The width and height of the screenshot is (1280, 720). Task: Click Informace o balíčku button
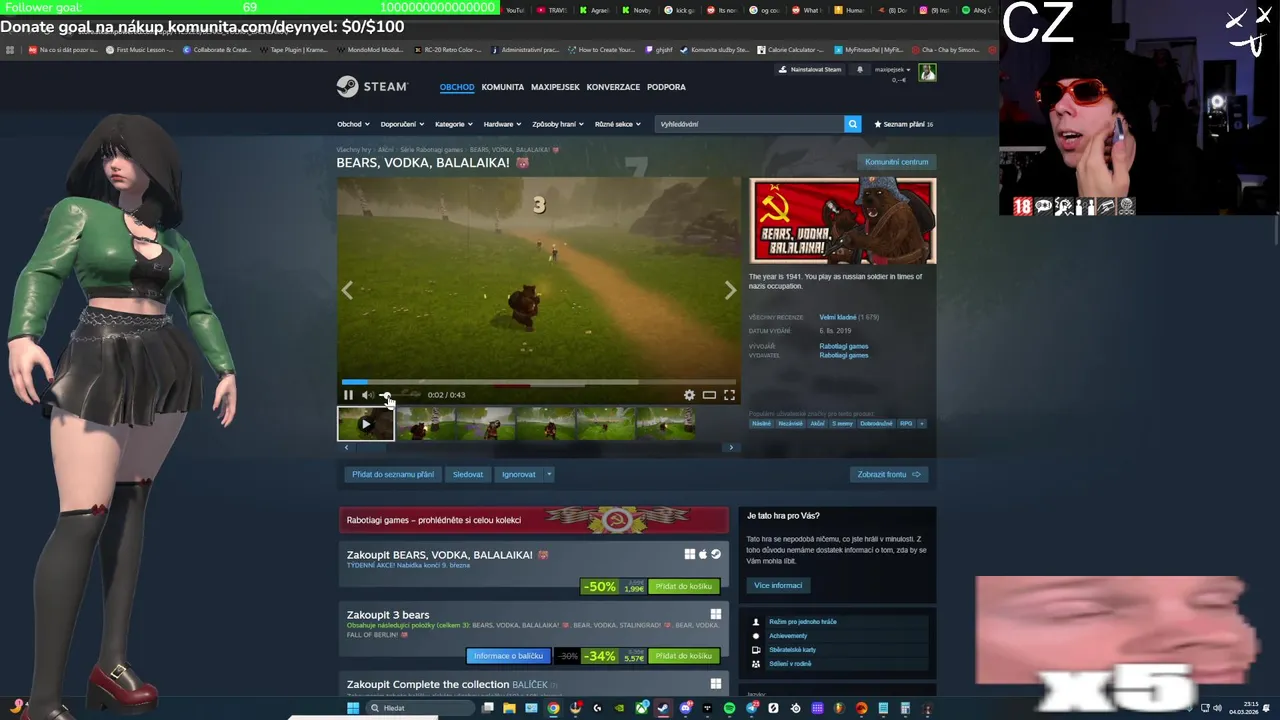pyautogui.click(x=508, y=656)
